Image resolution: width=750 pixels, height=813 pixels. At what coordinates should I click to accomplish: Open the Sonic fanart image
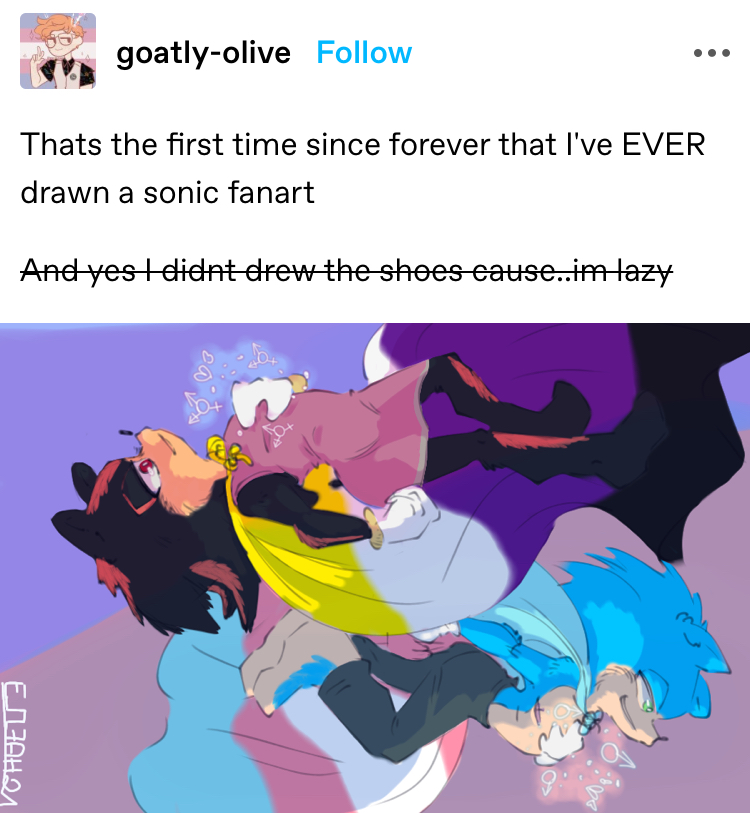tap(375, 568)
